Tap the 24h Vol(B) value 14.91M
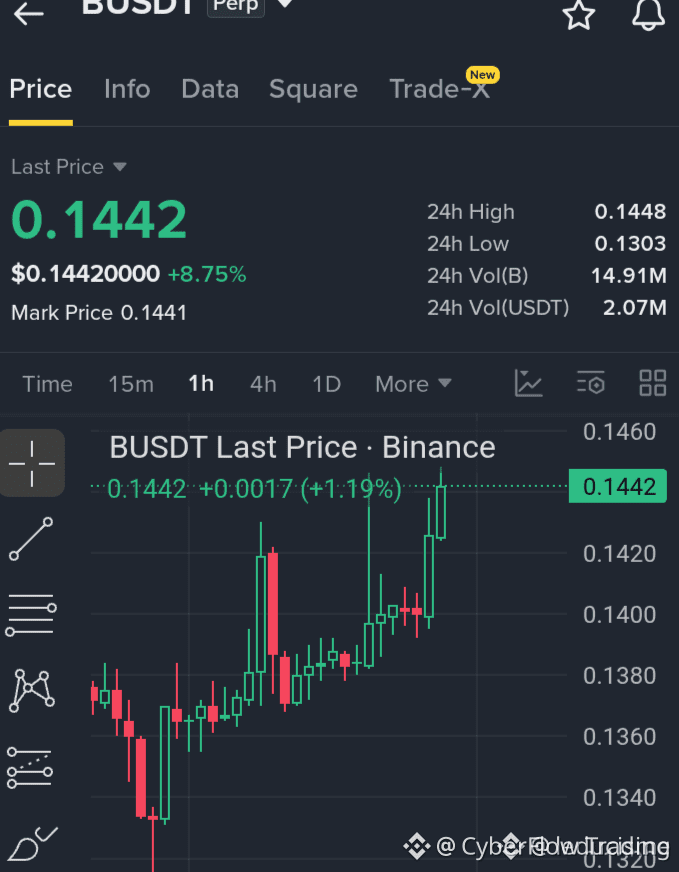Image resolution: width=679 pixels, height=872 pixels. tap(628, 276)
